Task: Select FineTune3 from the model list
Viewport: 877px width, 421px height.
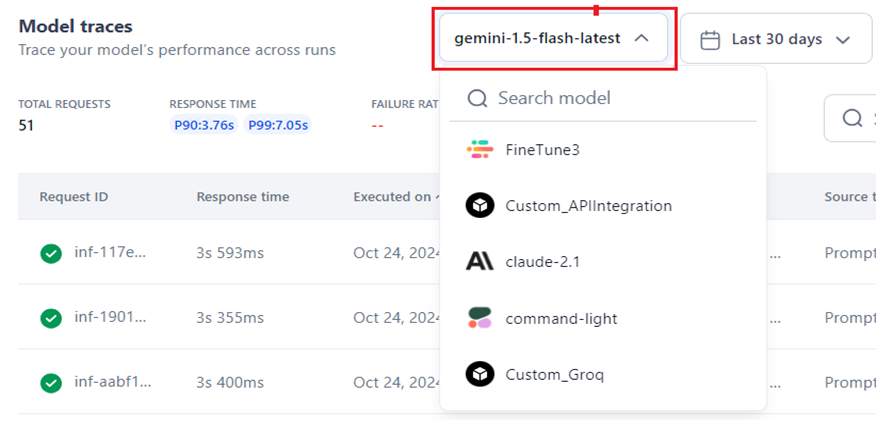Action: [603, 150]
